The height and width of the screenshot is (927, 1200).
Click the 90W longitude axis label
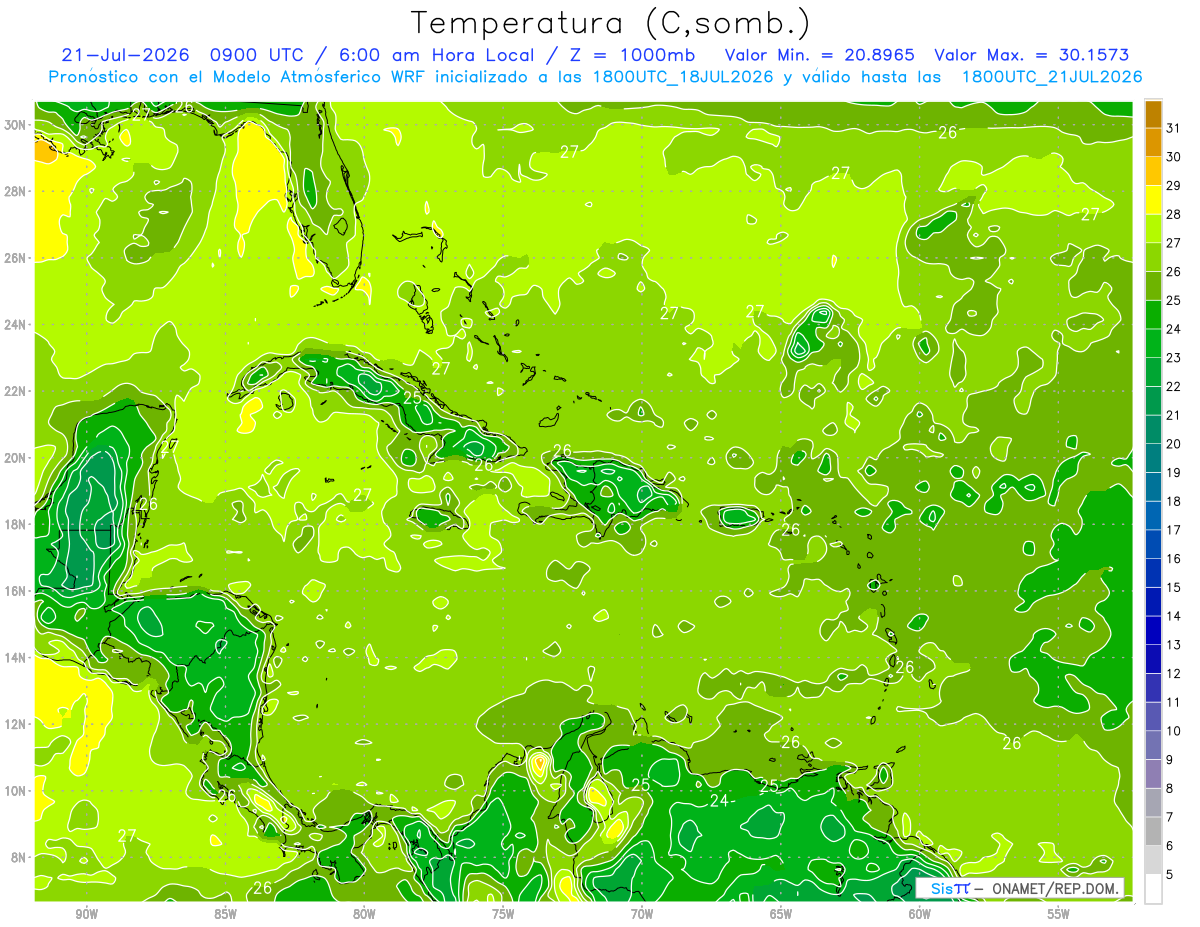coord(86,915)
